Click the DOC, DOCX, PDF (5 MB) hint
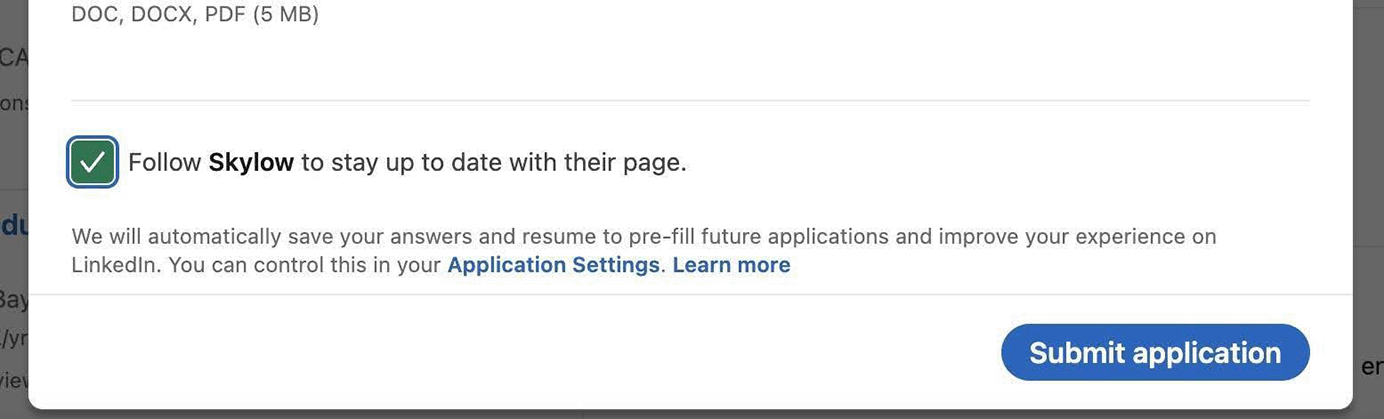Viewport: 1384px width, 419px height. 195,16
